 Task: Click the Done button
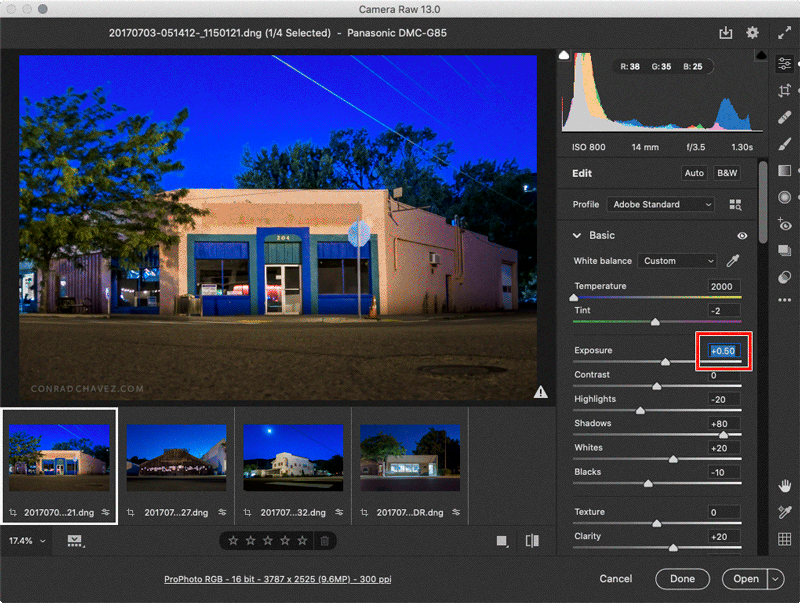pyautogui.click(x=682, y=579)
